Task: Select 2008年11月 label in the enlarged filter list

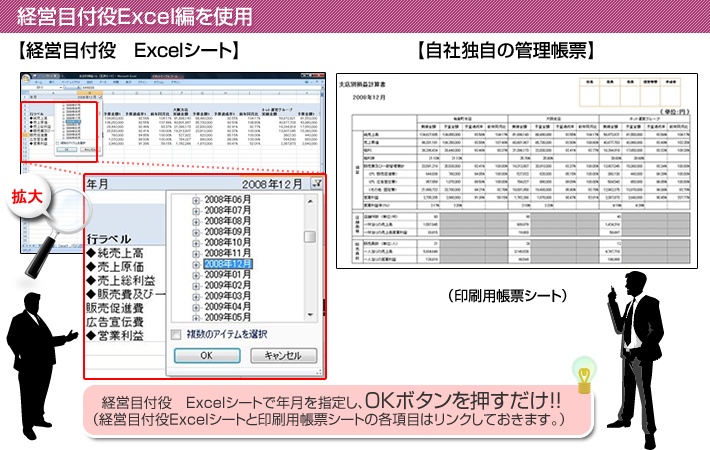Action: click(x=227, y=253)
